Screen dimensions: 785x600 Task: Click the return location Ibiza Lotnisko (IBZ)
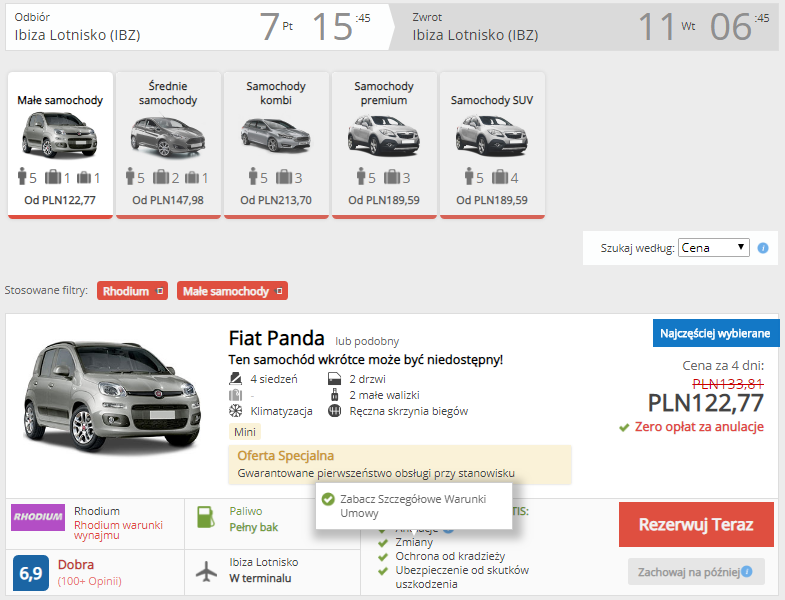point(476,35)
